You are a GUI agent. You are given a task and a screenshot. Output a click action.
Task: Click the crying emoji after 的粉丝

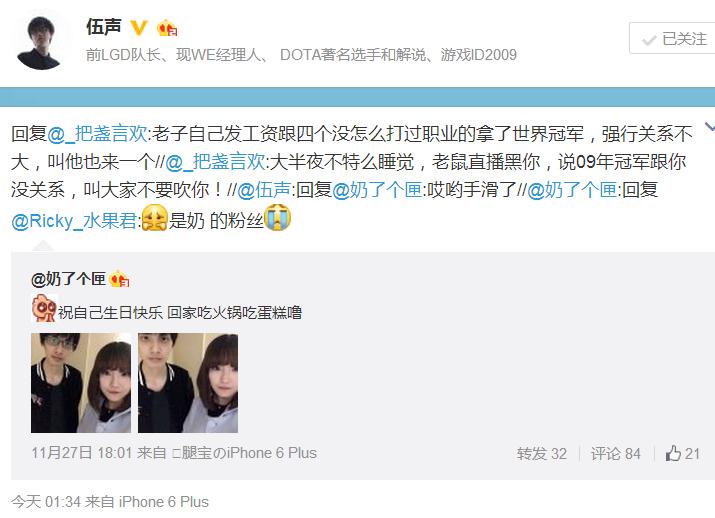(278, 218)
